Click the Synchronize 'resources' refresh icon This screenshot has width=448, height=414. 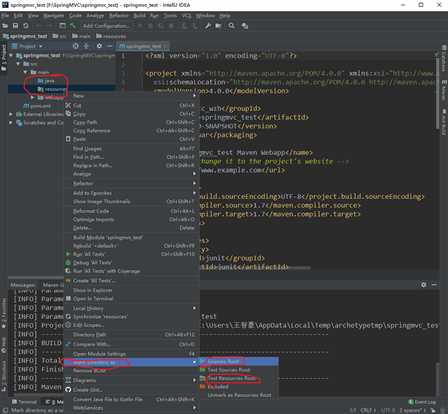coord(68,316)
